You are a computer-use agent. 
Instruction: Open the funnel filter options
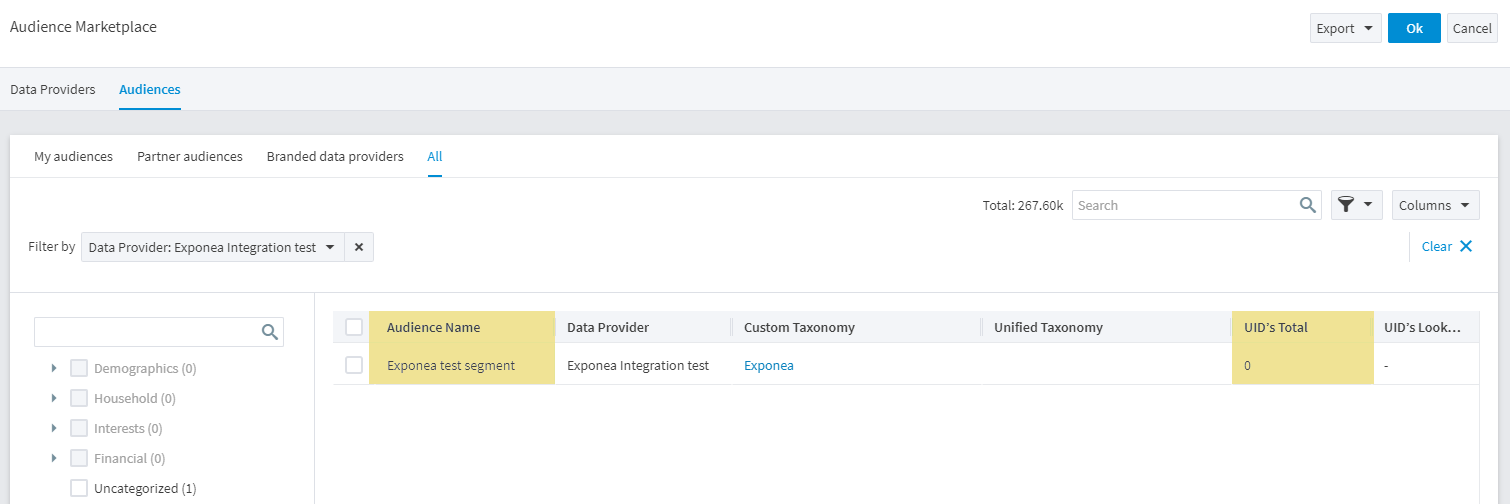click(x=1356, y=205)
